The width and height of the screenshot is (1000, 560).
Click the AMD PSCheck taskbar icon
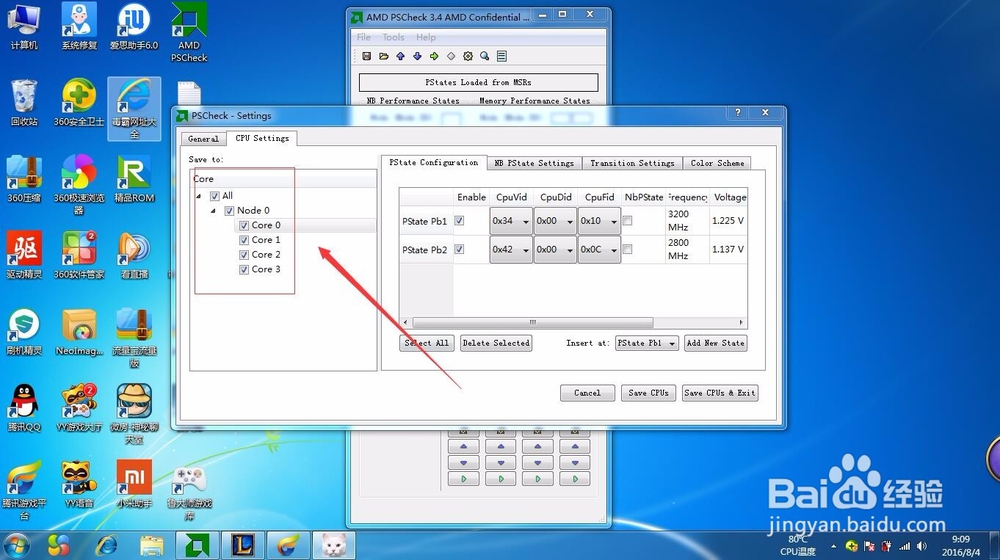(x=197, y=545)
